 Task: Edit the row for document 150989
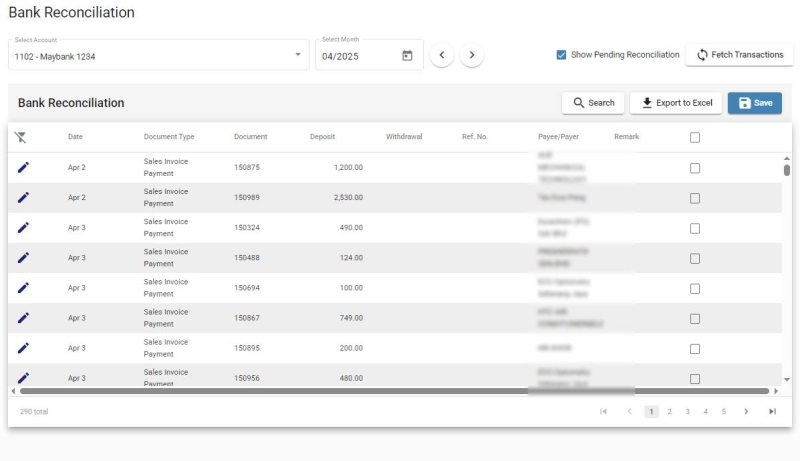point(23,197)
